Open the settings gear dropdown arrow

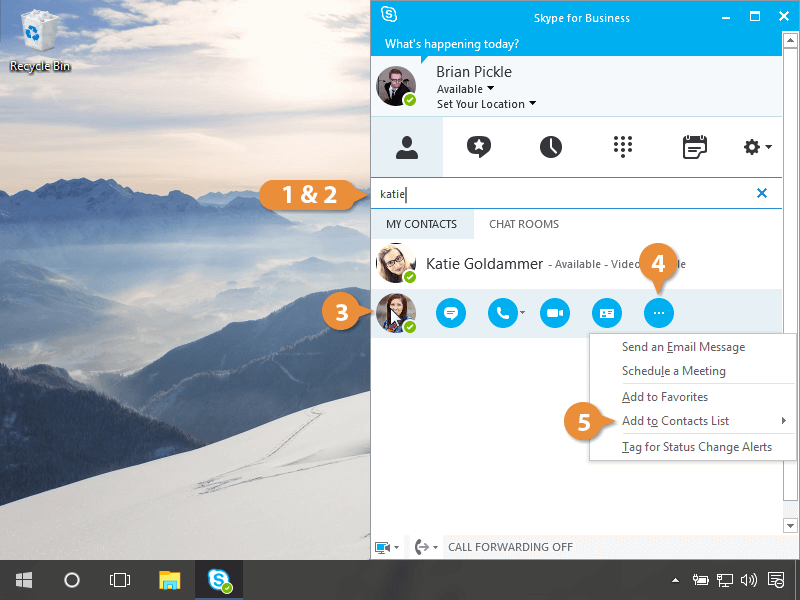[768, 148]
